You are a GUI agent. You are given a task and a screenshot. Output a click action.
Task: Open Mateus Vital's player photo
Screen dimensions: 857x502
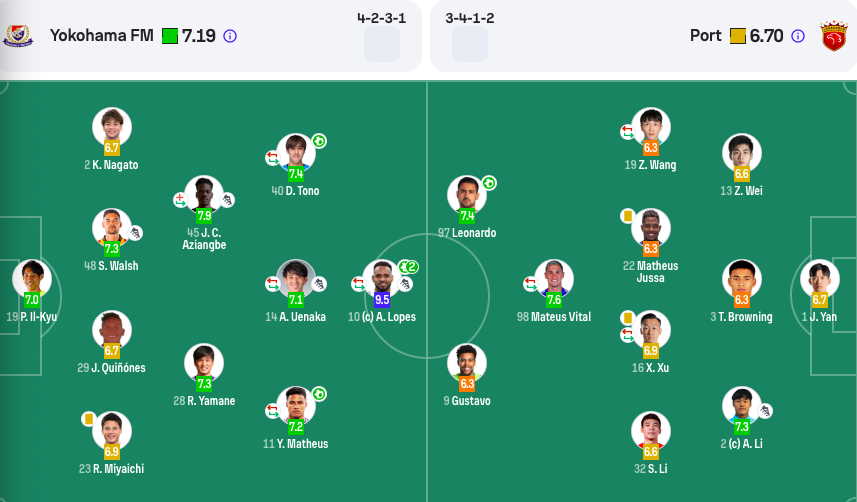554,278
